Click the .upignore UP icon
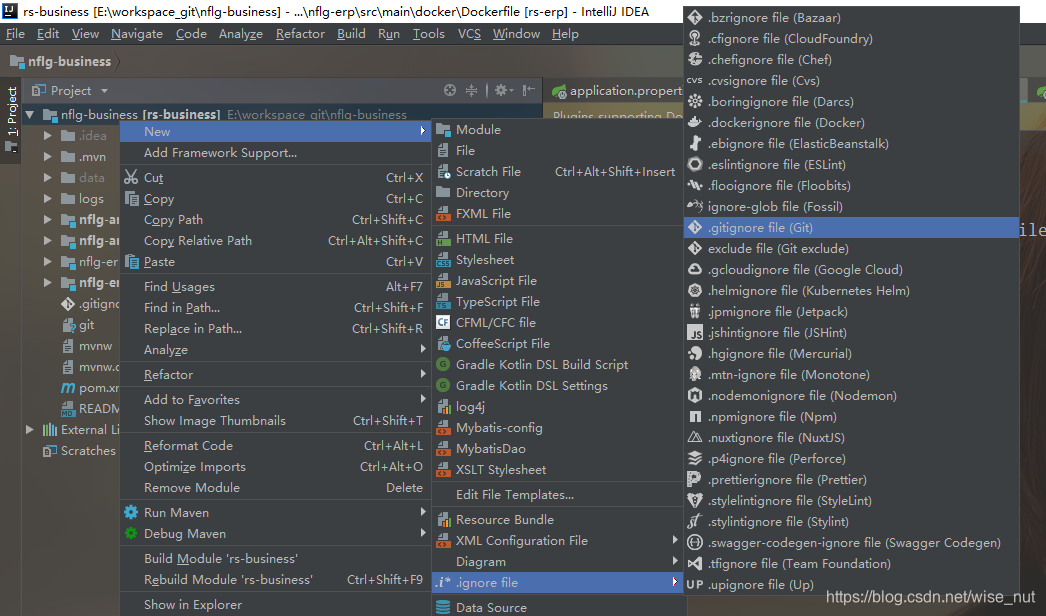The height and width of the screenshot is (616, 1046). (x=695, y=585)
